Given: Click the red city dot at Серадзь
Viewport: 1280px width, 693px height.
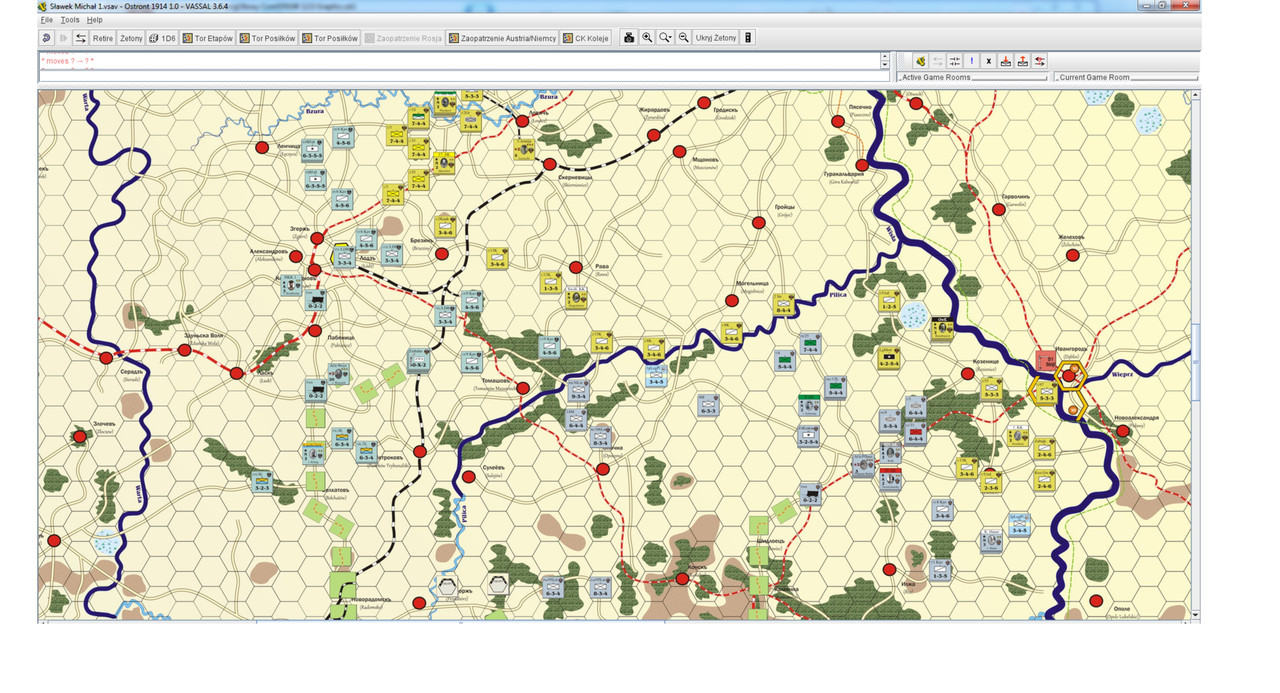Looking at the screenshot, I should [x=105, y=357].
